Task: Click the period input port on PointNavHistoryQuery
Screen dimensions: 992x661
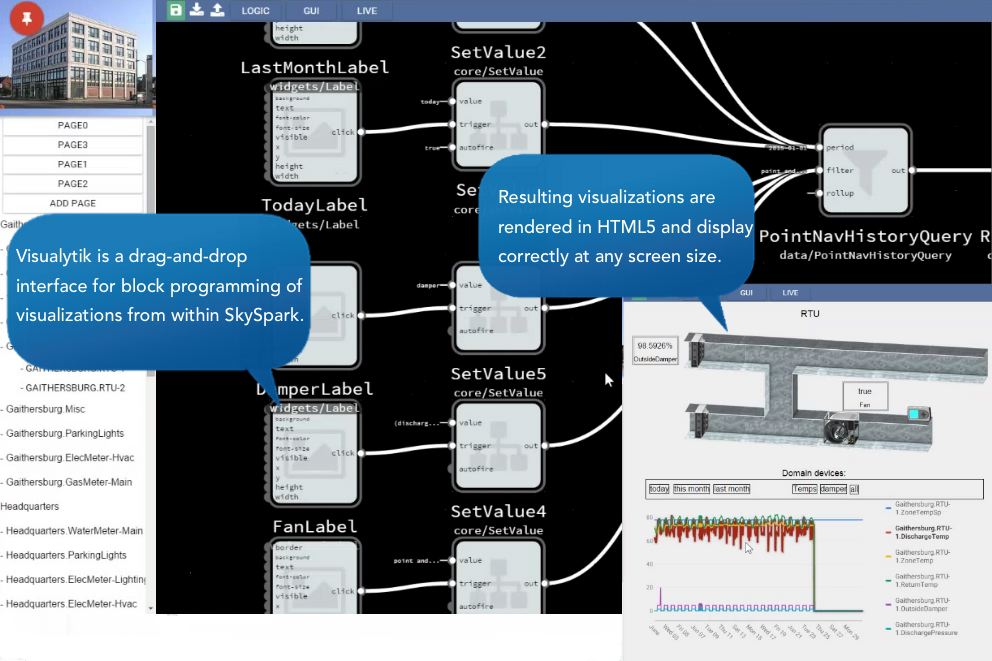Action: coord(820,147)
